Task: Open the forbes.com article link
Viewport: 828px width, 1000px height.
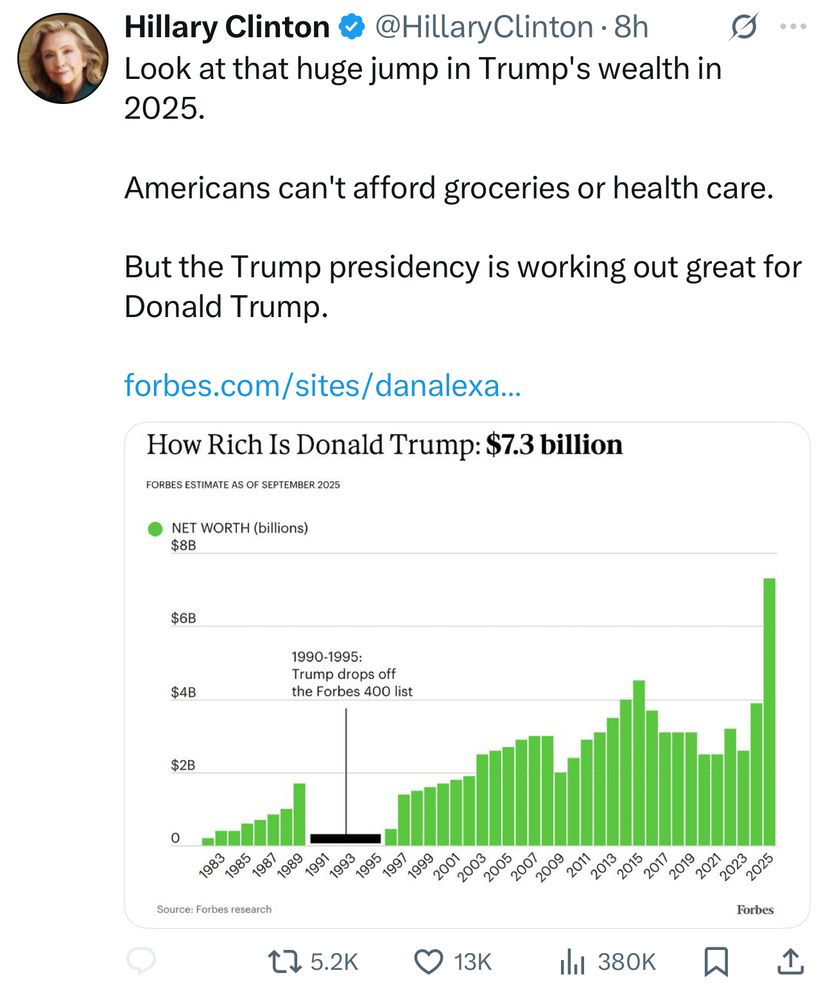Action: tap(322, 384)
